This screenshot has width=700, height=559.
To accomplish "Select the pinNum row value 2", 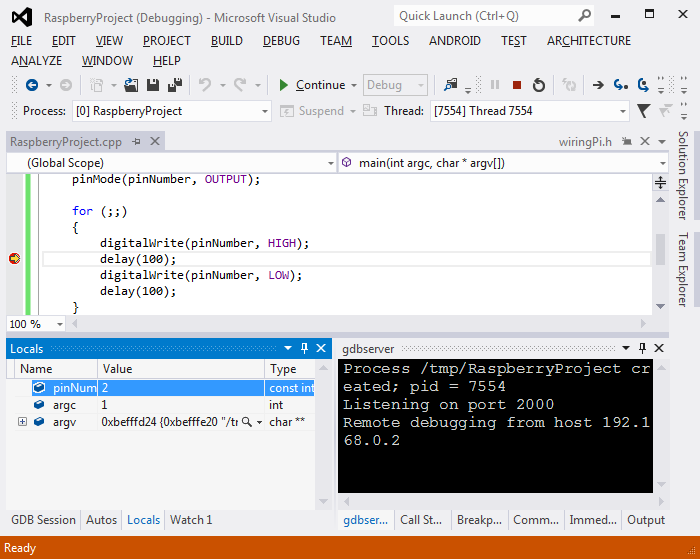I will coord(180,388).
